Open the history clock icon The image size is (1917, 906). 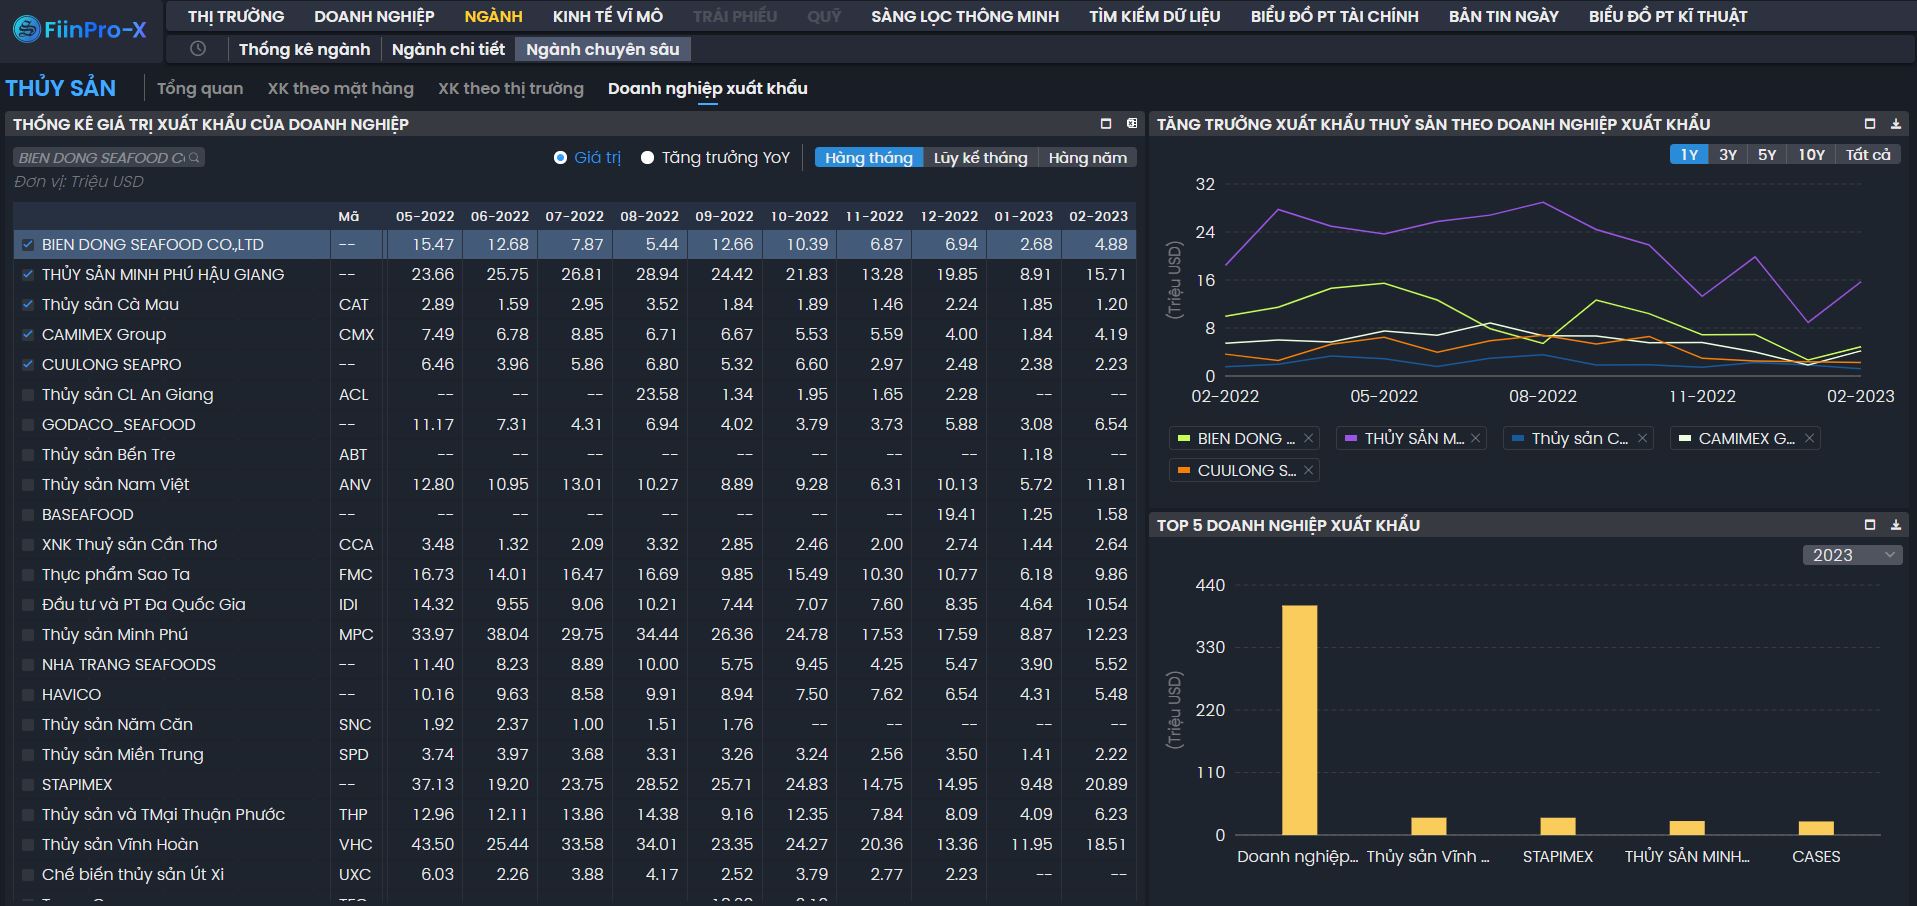198,49
